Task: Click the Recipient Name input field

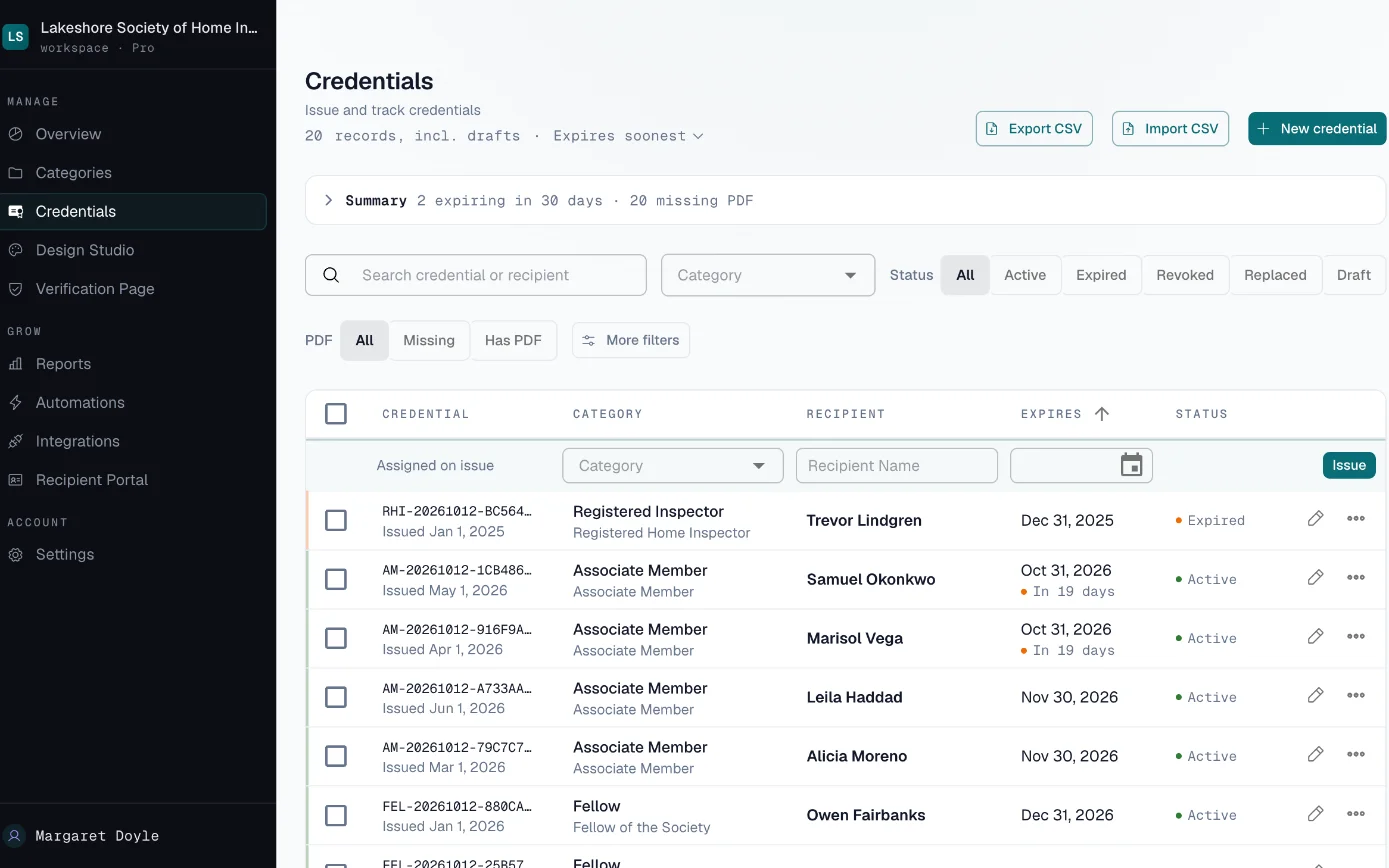Action: tap(897, 465)
